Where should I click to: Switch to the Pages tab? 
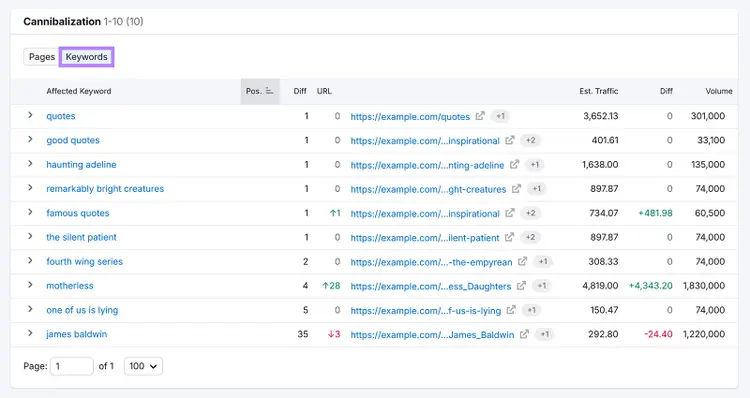click(42, 57)
